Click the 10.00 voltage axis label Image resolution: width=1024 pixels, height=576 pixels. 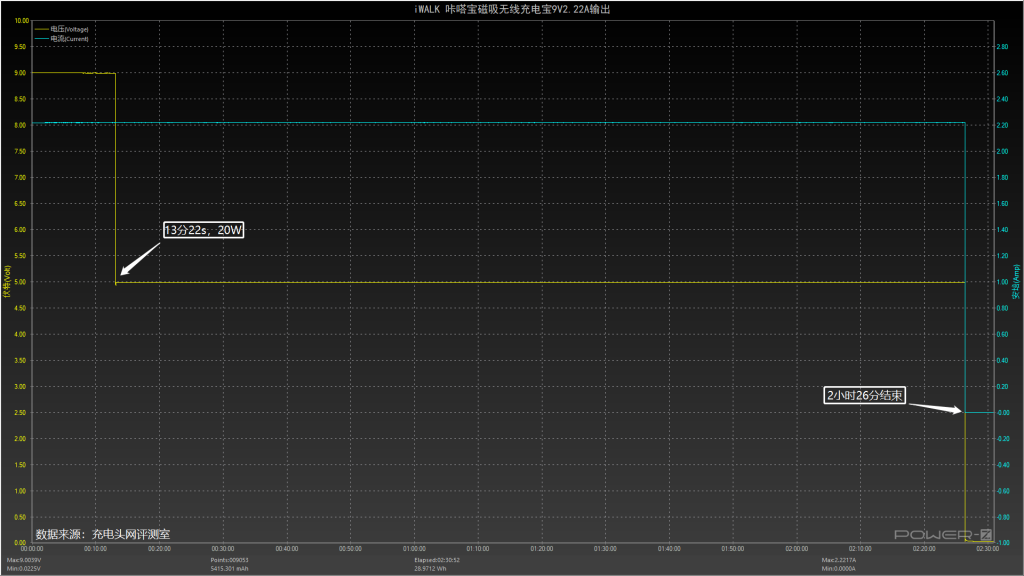(22, 21)
